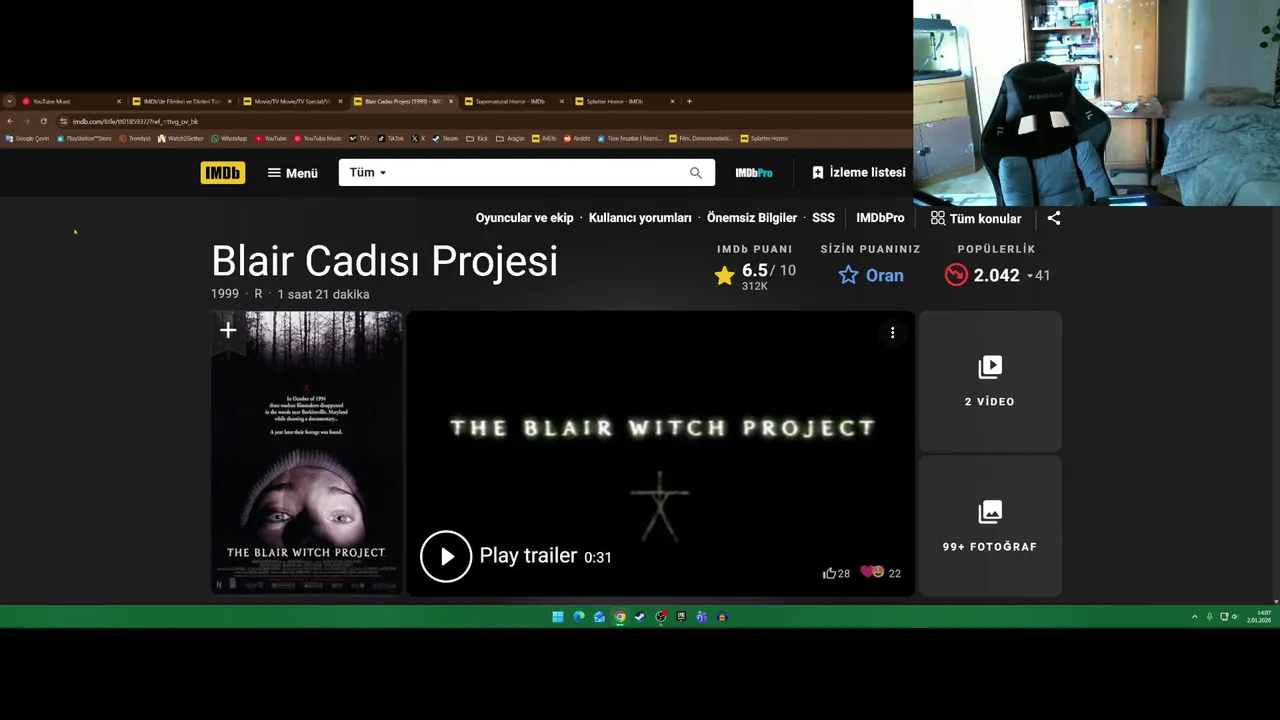Click the popularity trend icon
The height and width of the screenshot is (720, 1280).
click(x=956, y=275)
